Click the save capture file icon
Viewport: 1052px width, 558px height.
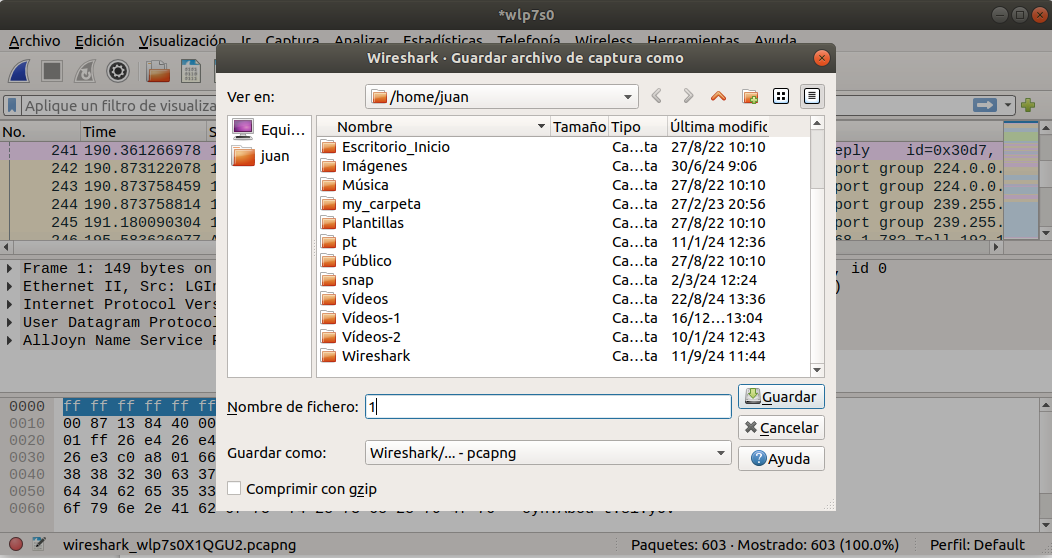point(191,71)
